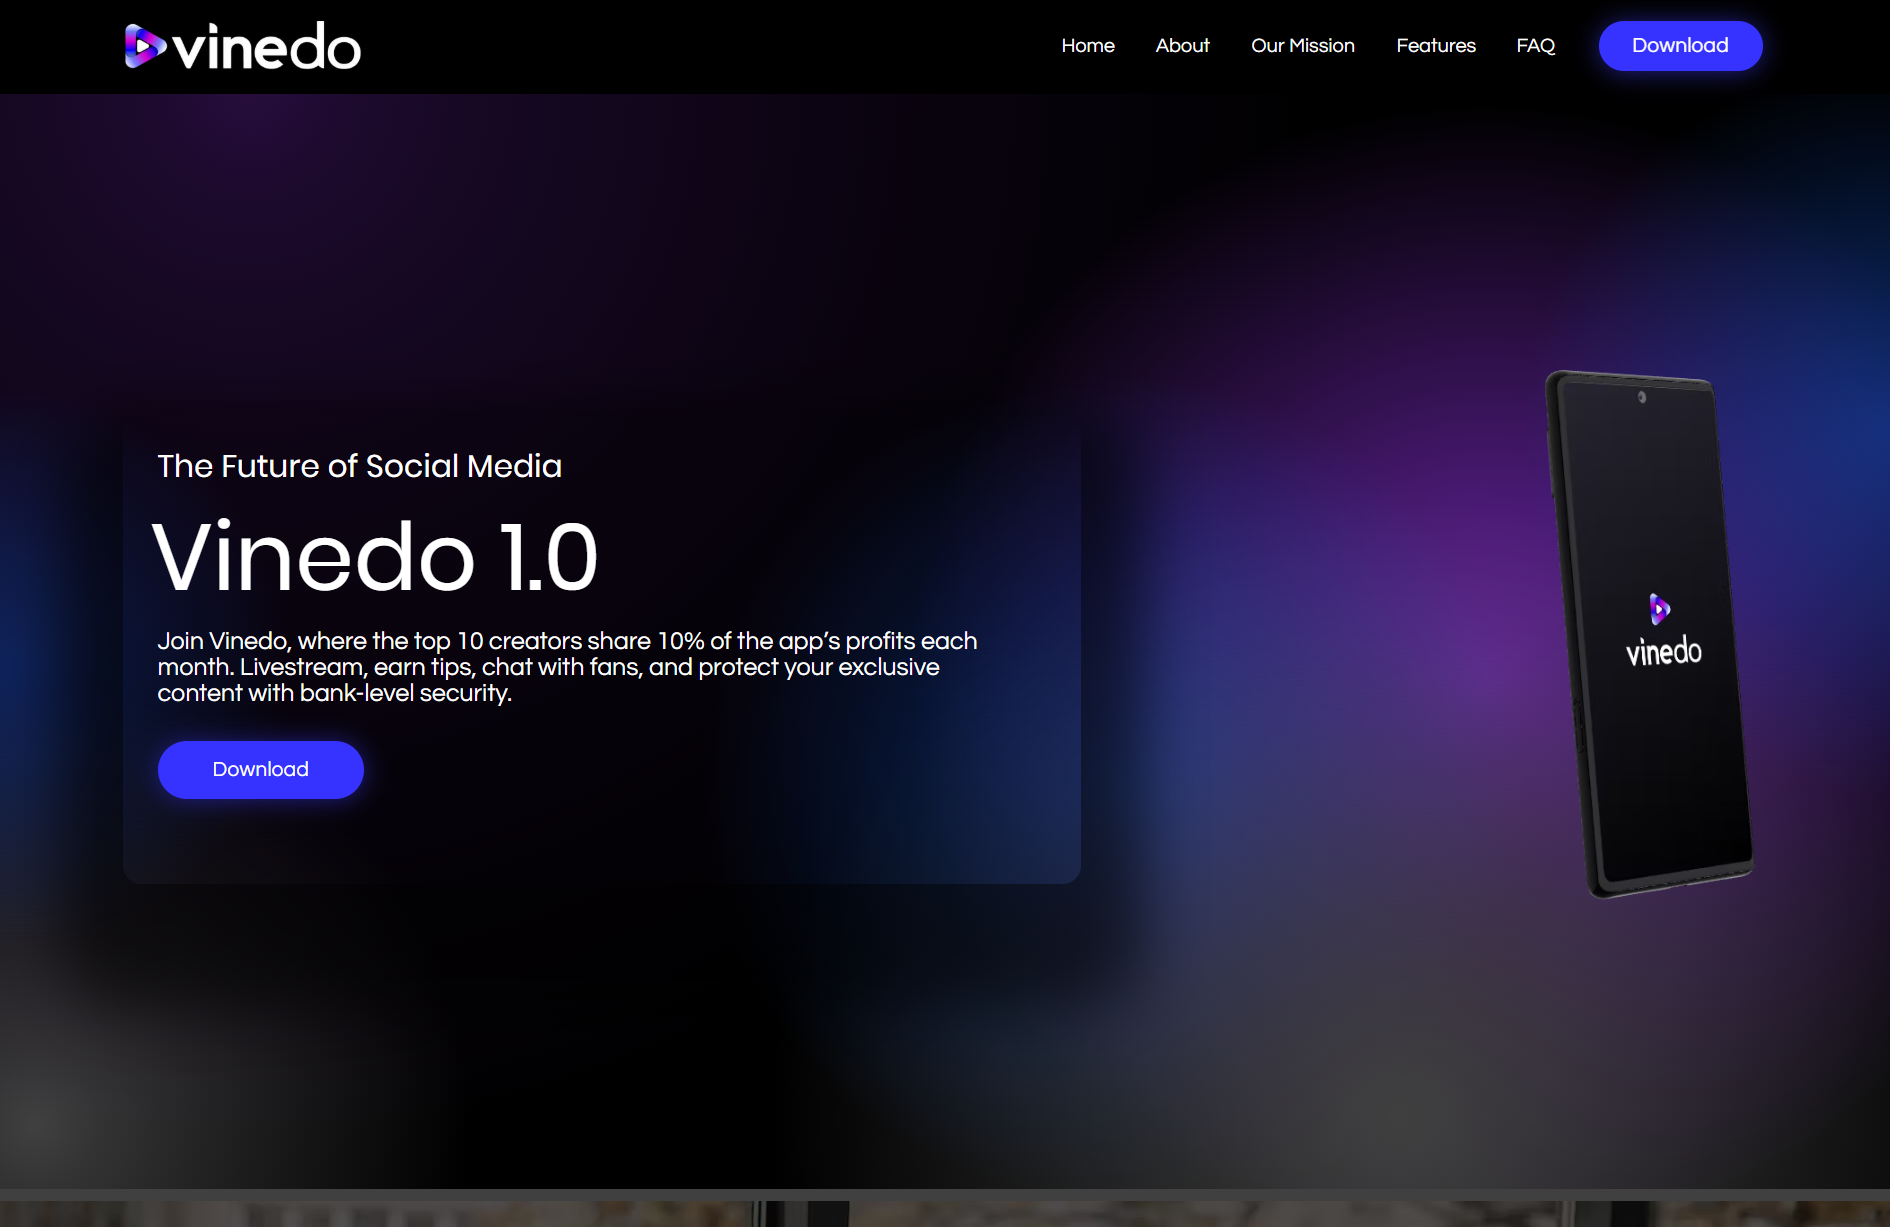This screenshot has height=1227, width=1890.
Task: Click "The Future of Social Media" tagline
Action: (x=359, y=466)
